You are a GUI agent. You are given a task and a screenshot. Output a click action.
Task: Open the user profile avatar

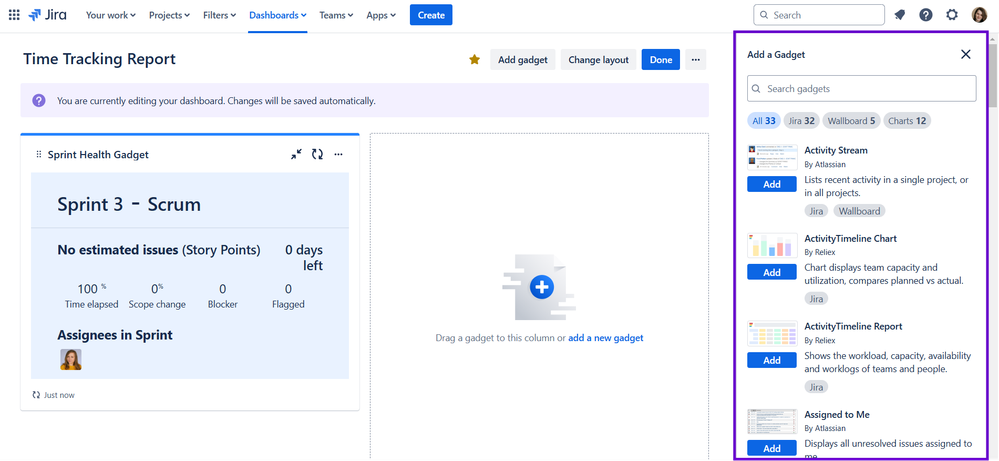click(x=979, y=15)
